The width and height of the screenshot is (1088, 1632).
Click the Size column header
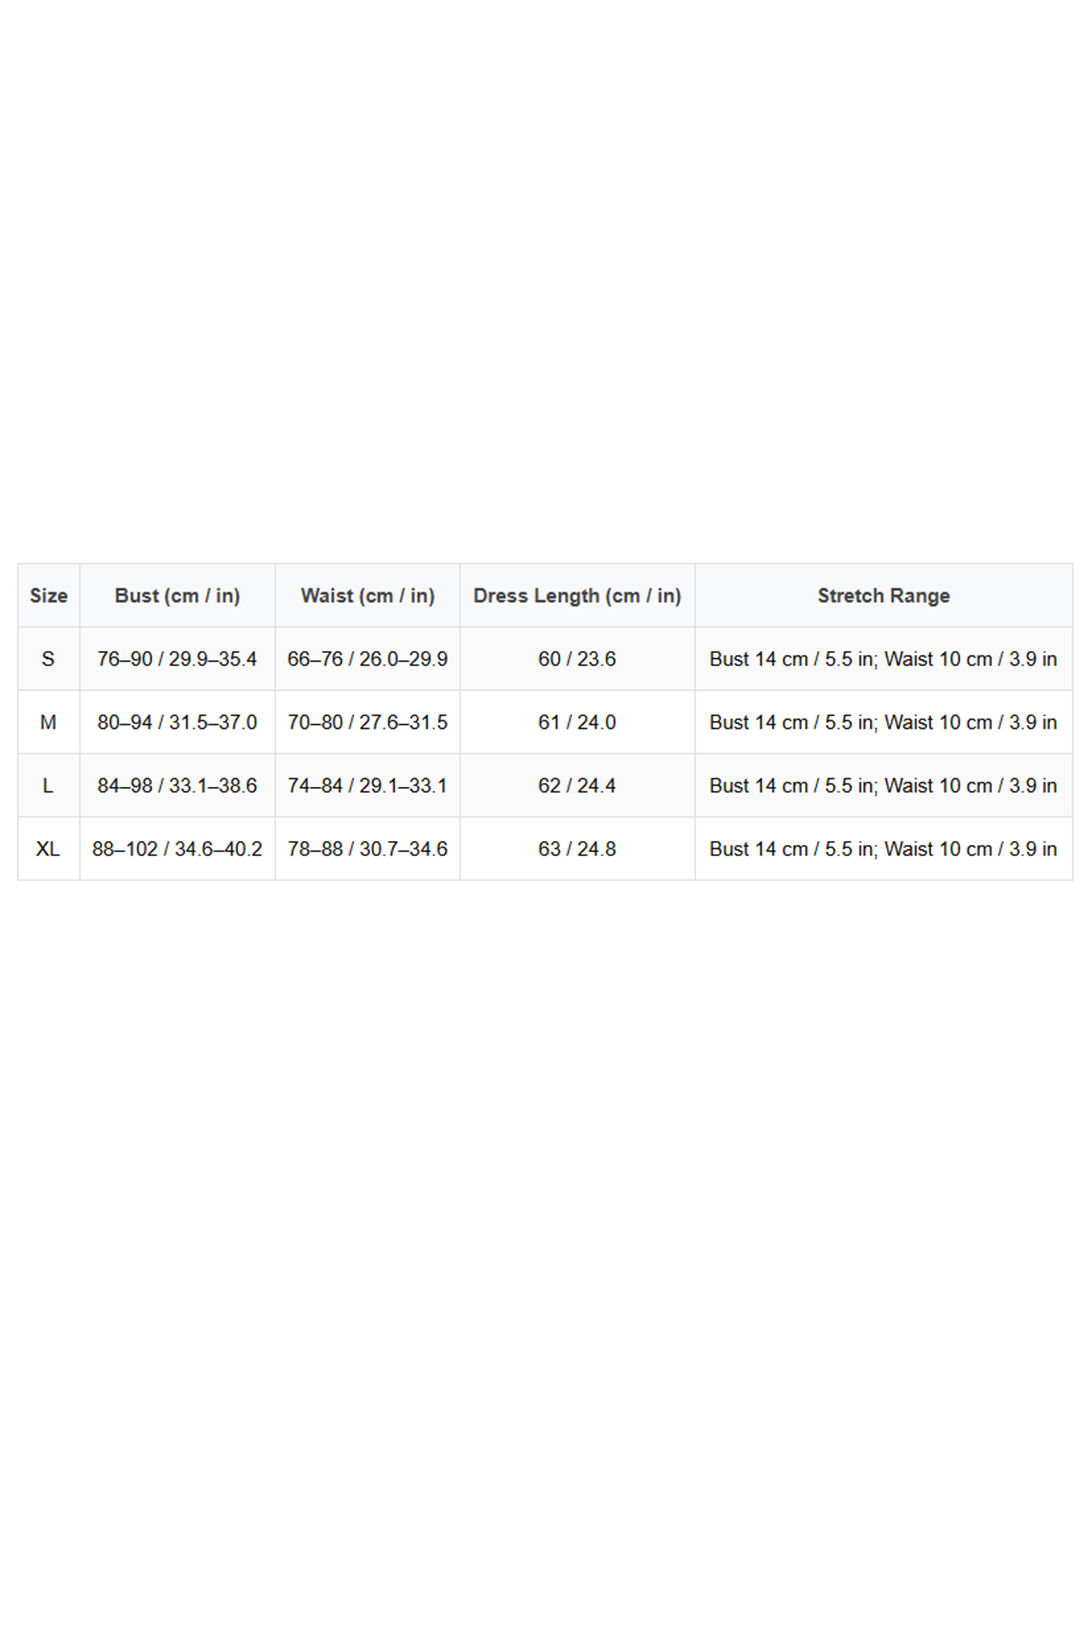pos(48,596)
